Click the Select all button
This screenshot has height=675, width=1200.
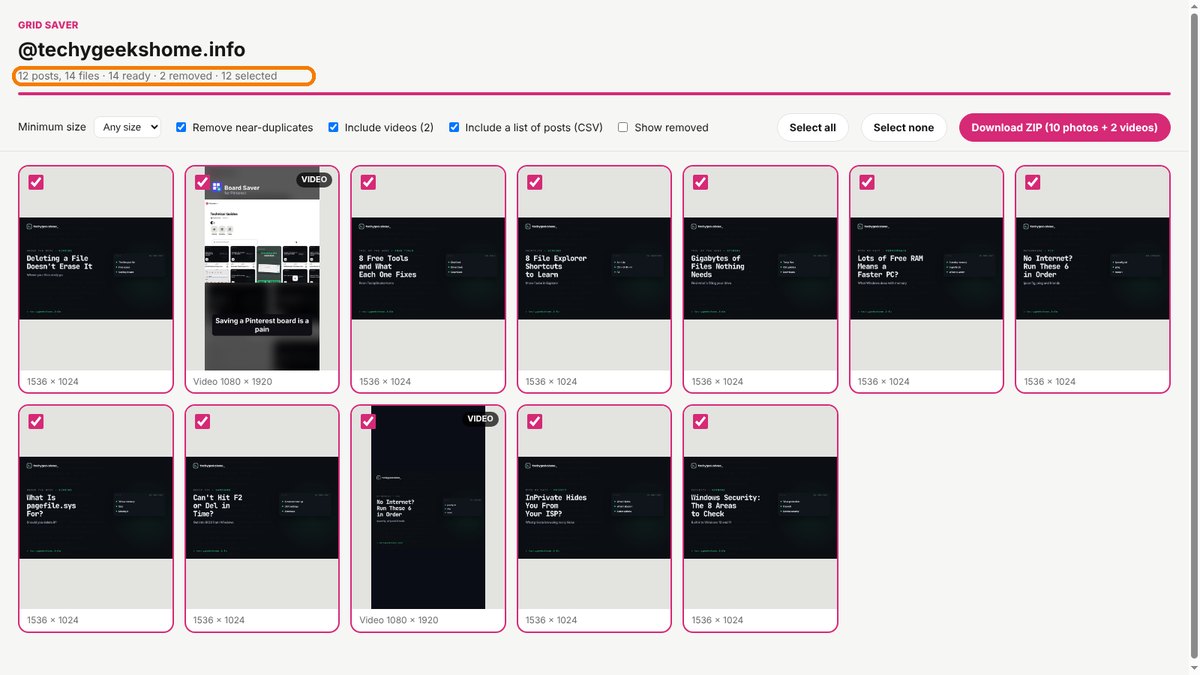click(813, 127)
